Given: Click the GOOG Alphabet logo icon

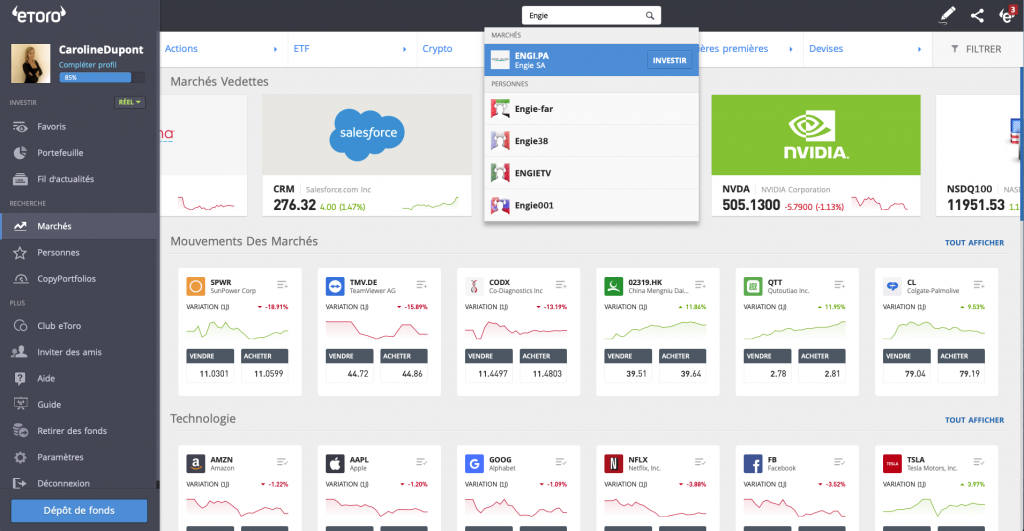Looking at the screenshot, I should click(x=474, y=464).
